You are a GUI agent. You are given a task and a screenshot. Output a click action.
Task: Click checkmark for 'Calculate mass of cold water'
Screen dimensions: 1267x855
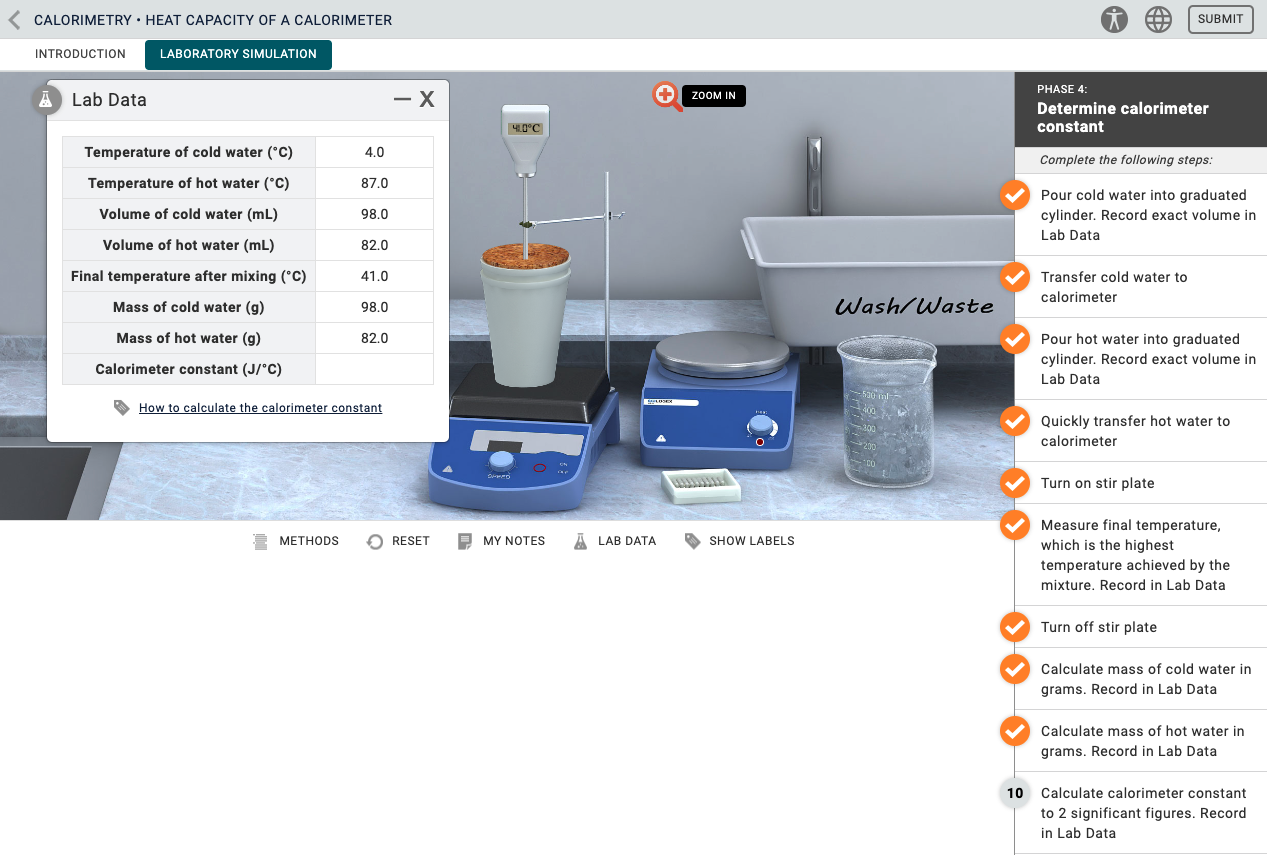pos(1015,669)
